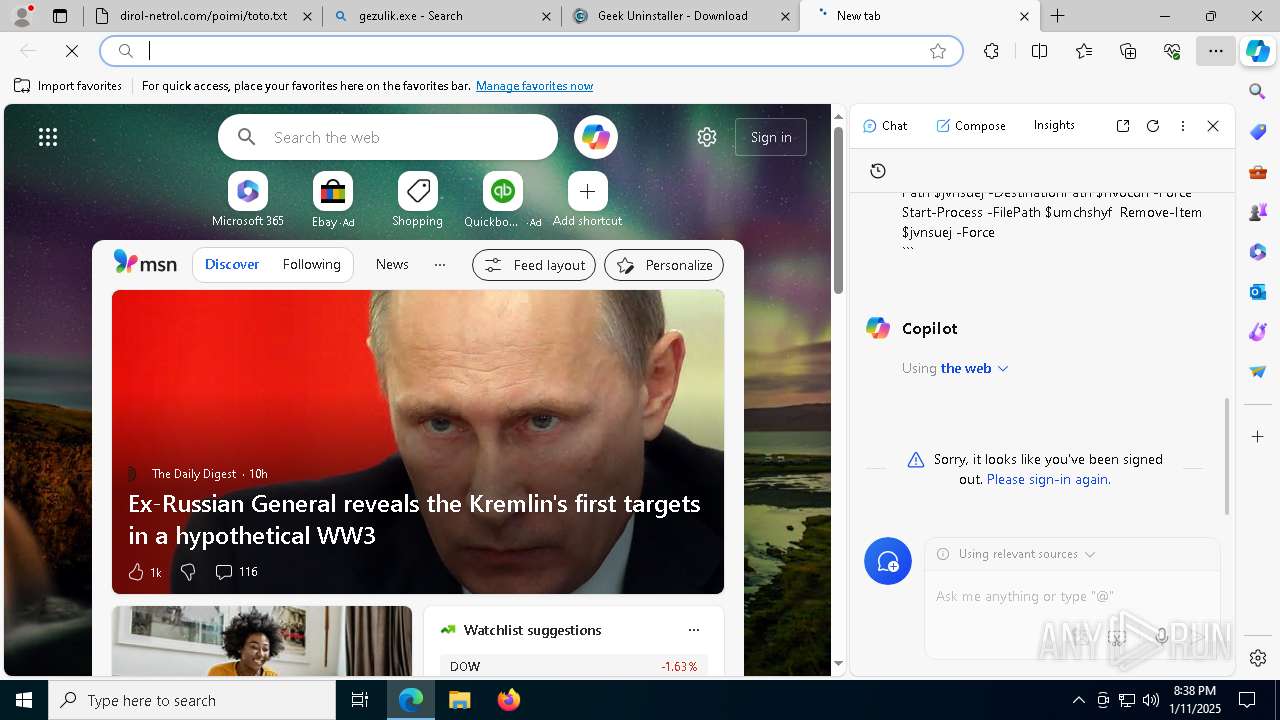This screenshot has width=1280, height=720.
Task: Open Watchlist suggestions more options
Action: pos(694,630)
